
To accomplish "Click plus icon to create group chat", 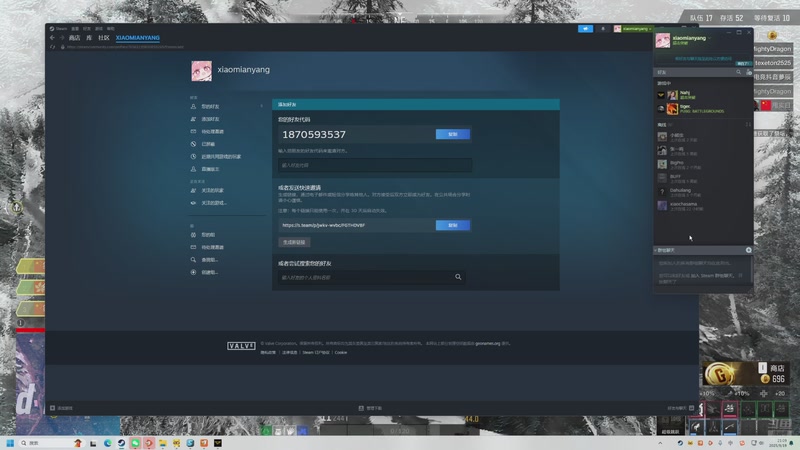I will pyautogui.click(x=748, y=250).
